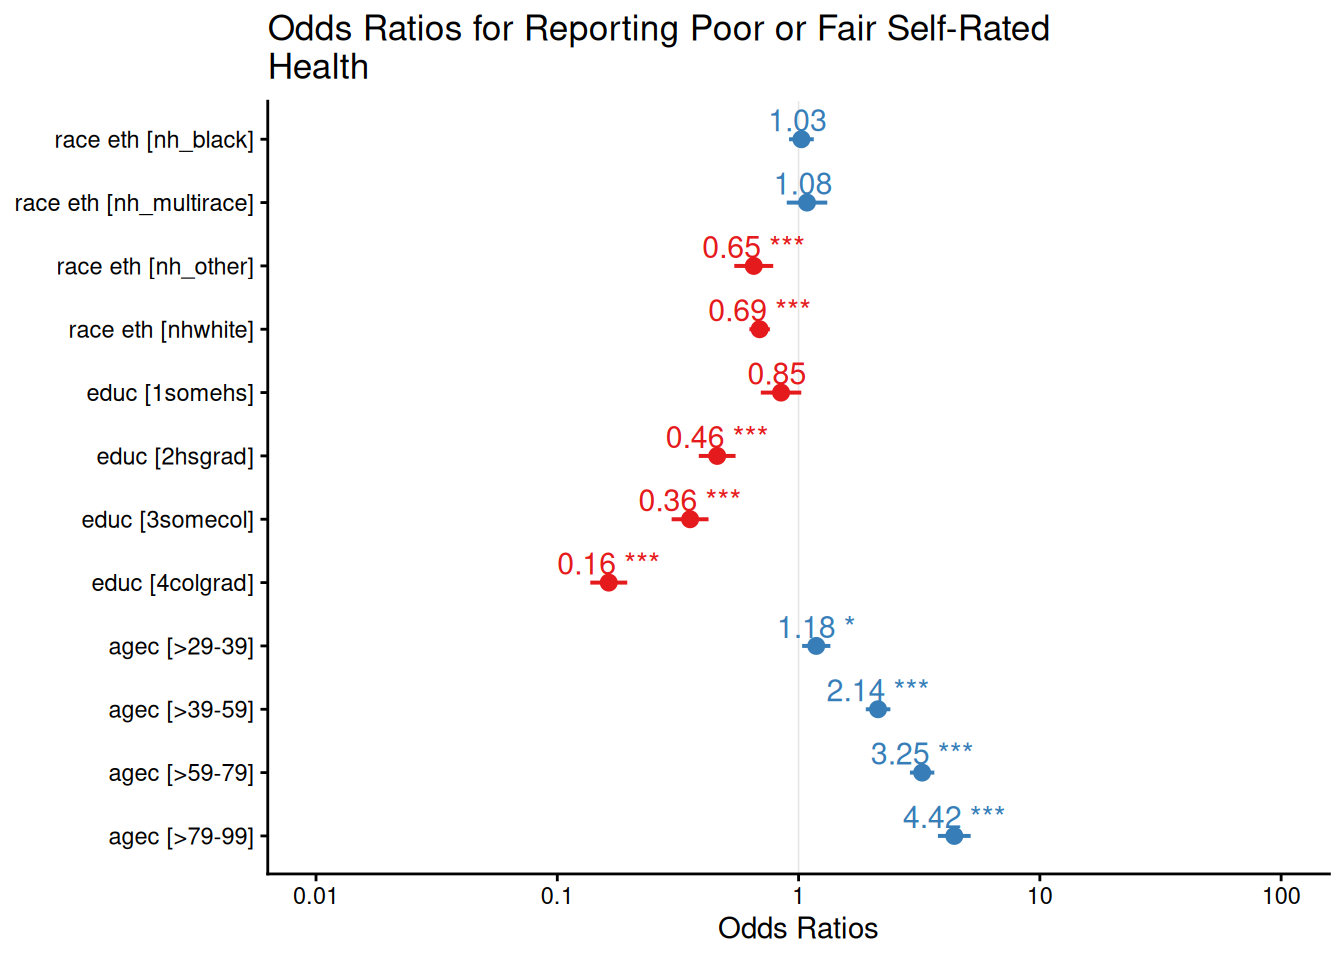Click the blue marker valued 4.42
Viewport: 1344px width, 960px height.
tap(954, 835)
